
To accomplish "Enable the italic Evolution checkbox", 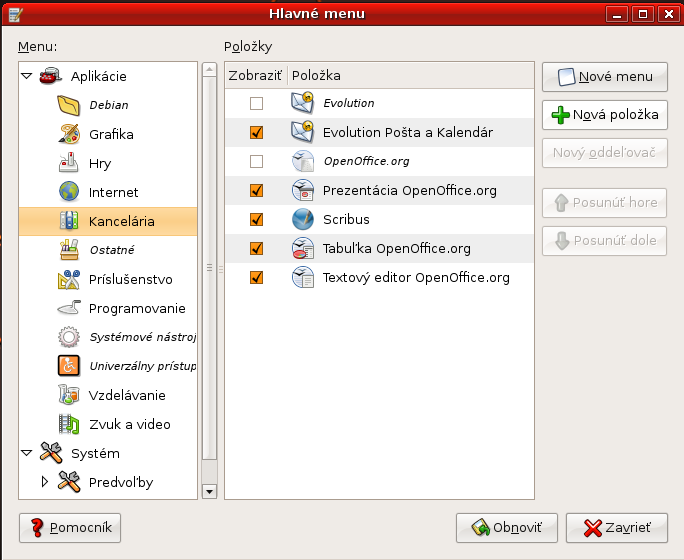I will 256,103.
